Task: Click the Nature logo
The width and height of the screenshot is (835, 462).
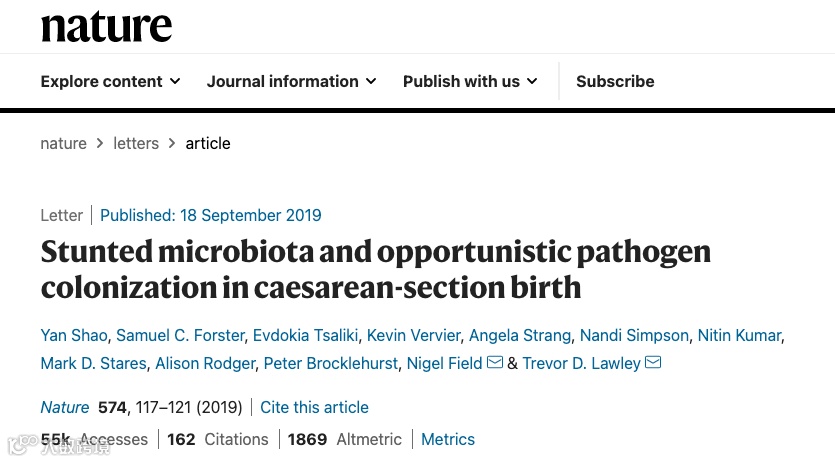Action: tap(106, 27)
